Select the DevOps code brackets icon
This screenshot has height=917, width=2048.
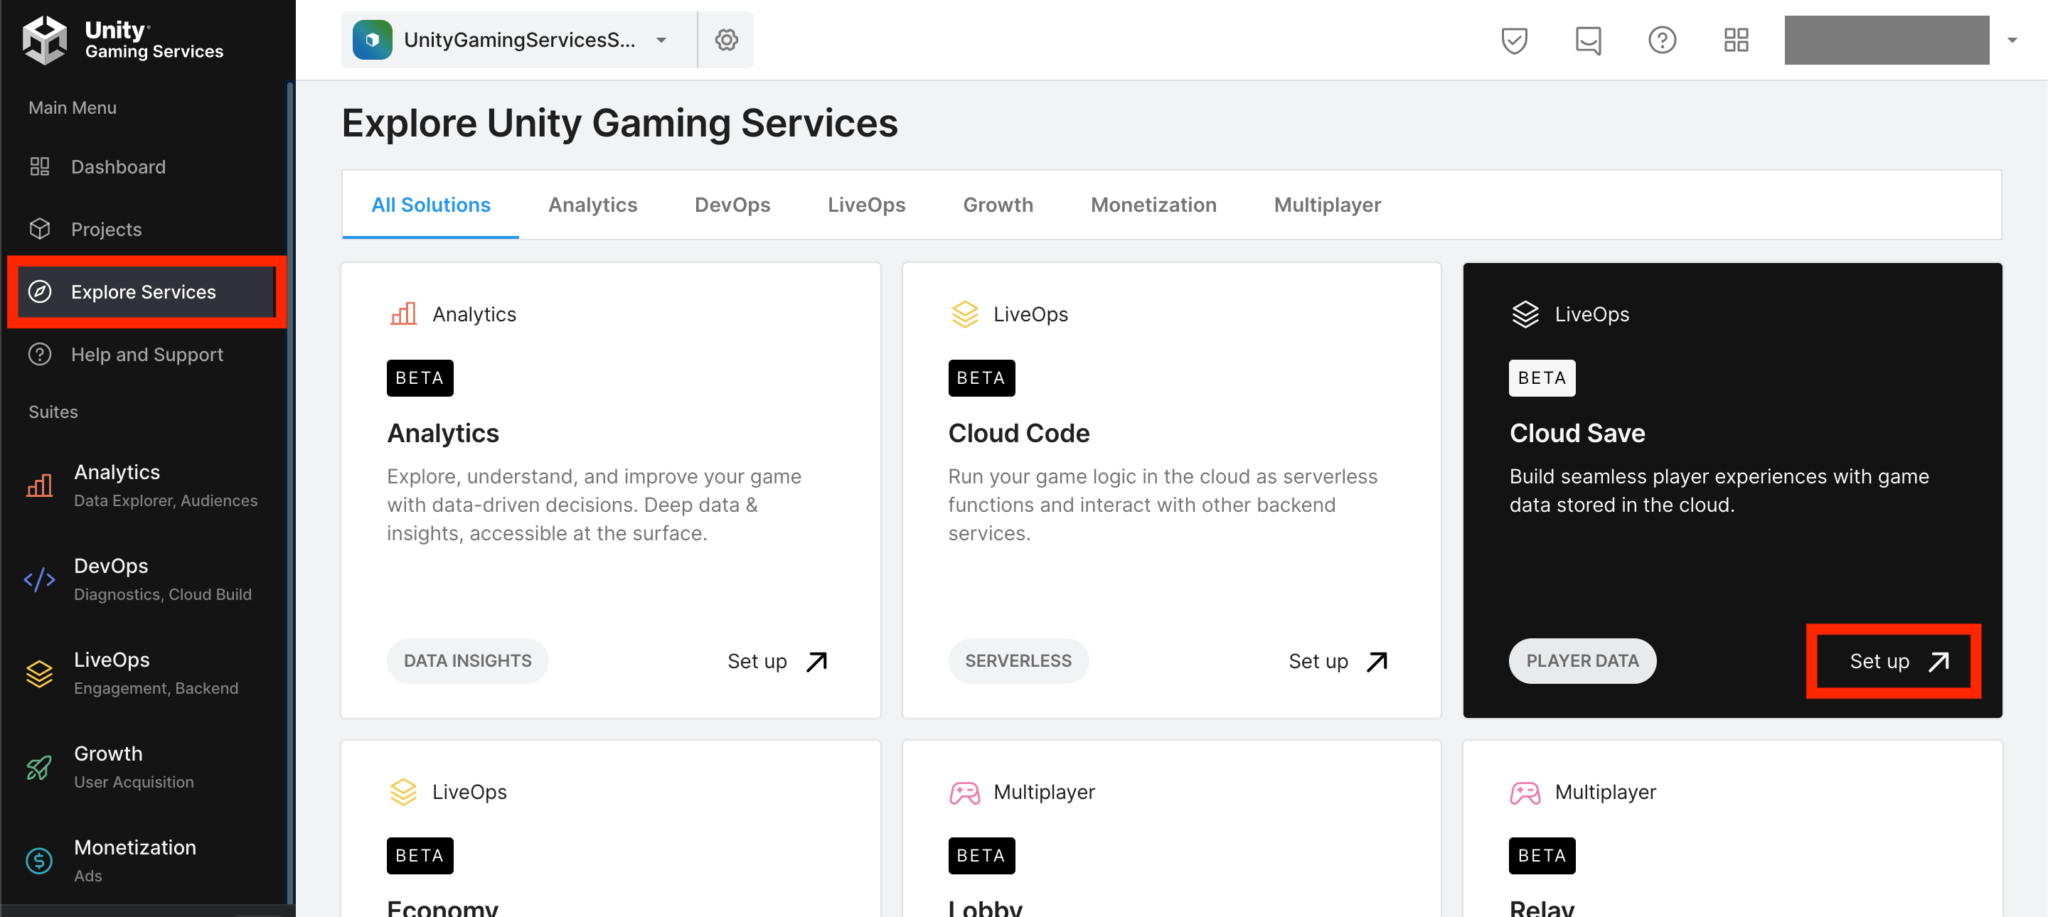39,578
